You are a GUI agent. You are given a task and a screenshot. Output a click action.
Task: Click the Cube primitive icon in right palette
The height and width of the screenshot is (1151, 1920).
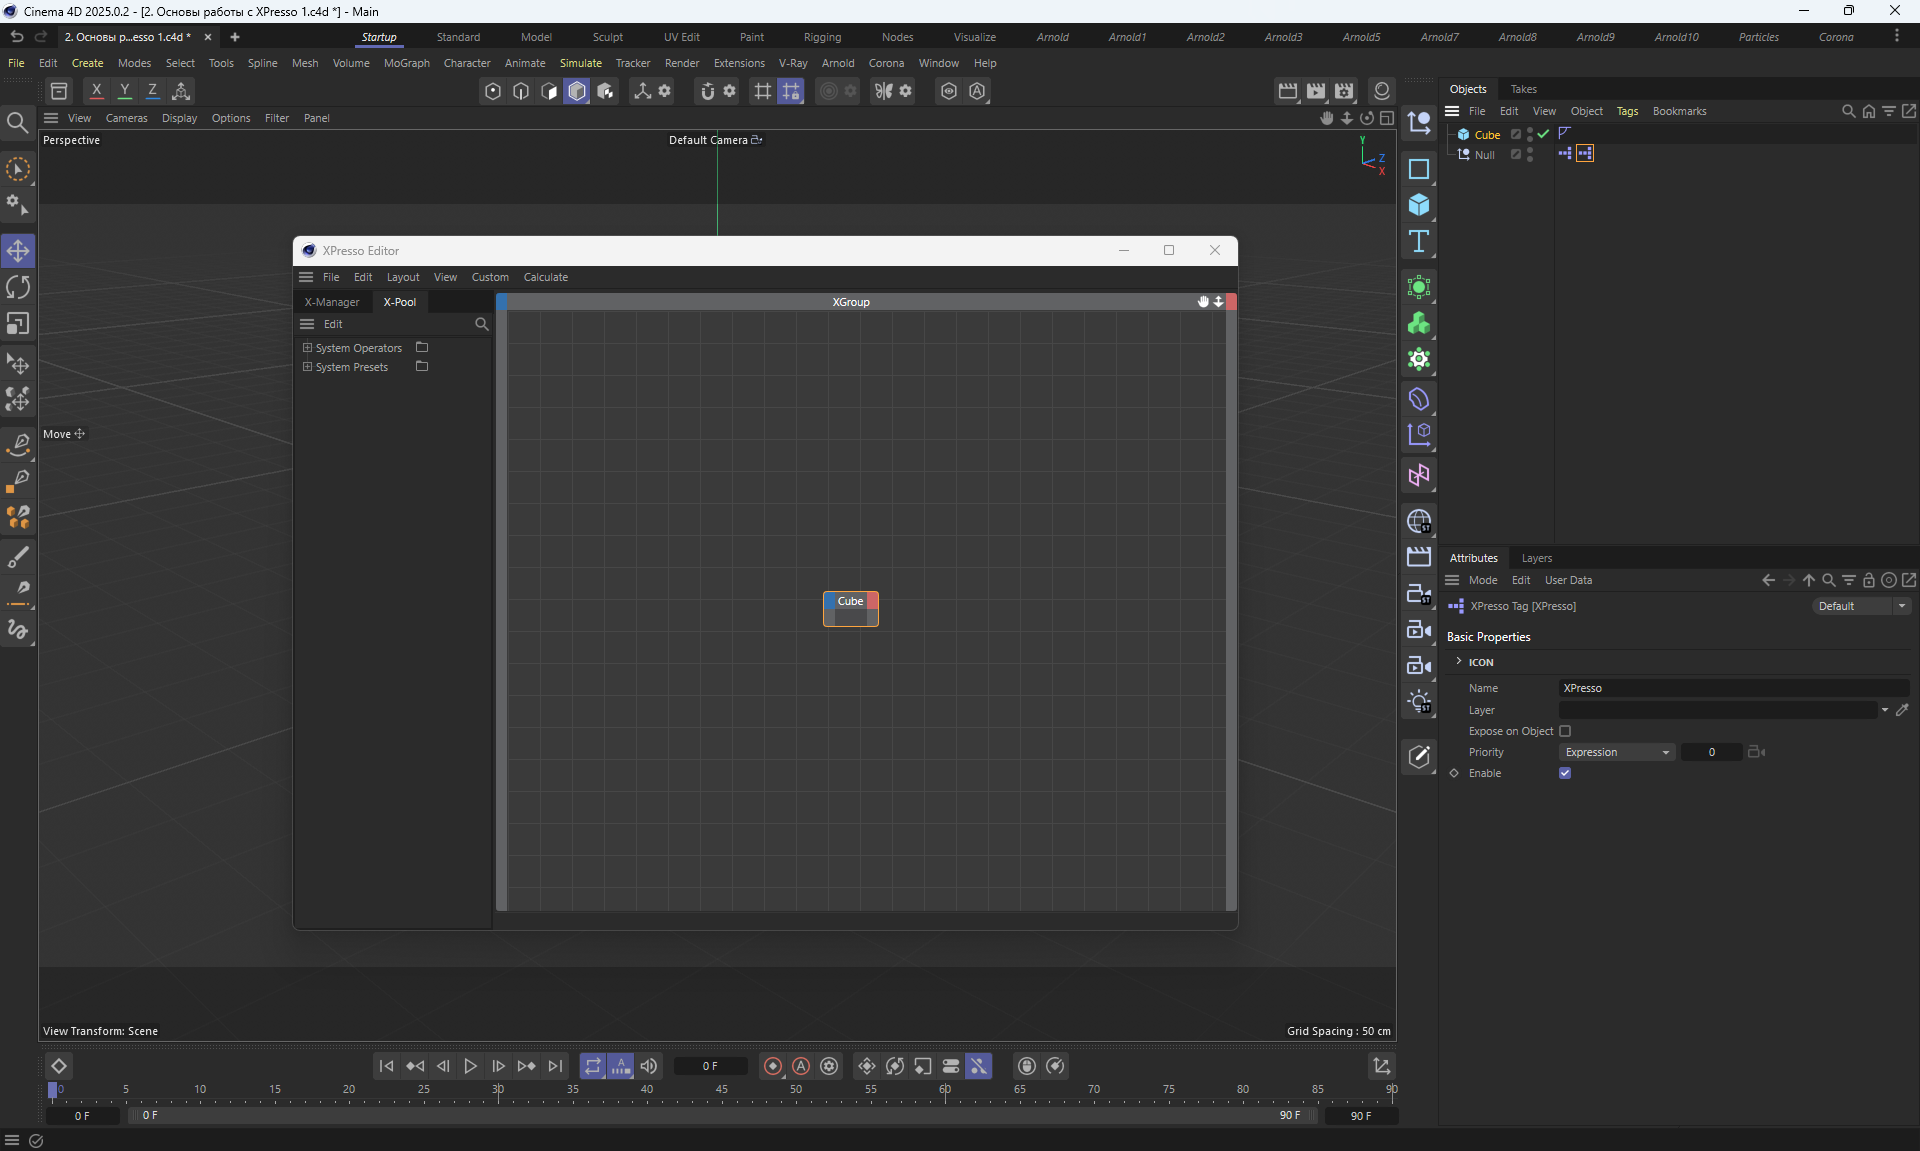(1418, 205)
